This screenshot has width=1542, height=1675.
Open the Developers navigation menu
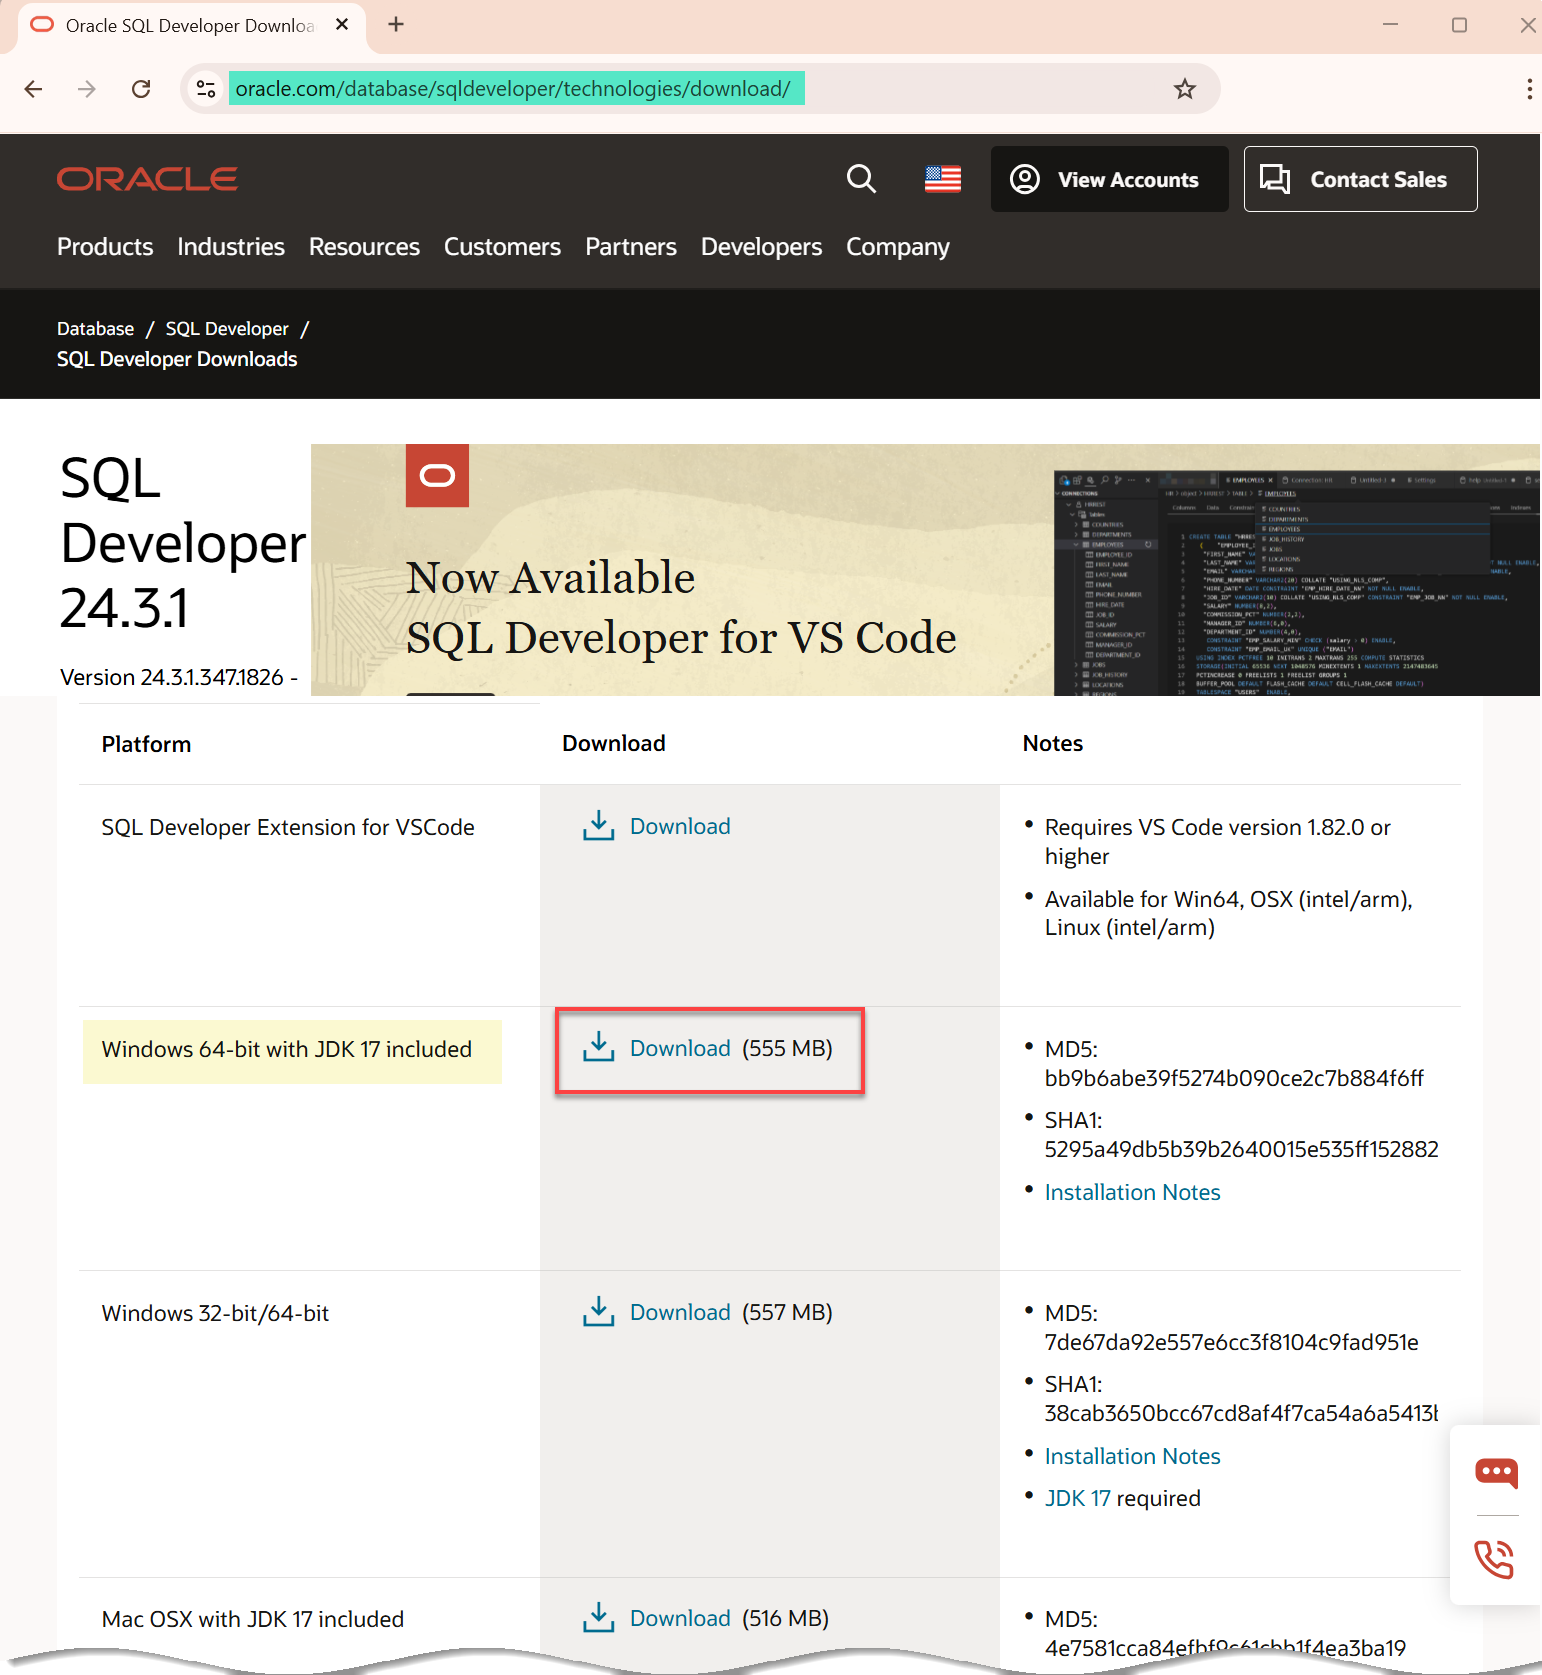click(x=761, y=247)
